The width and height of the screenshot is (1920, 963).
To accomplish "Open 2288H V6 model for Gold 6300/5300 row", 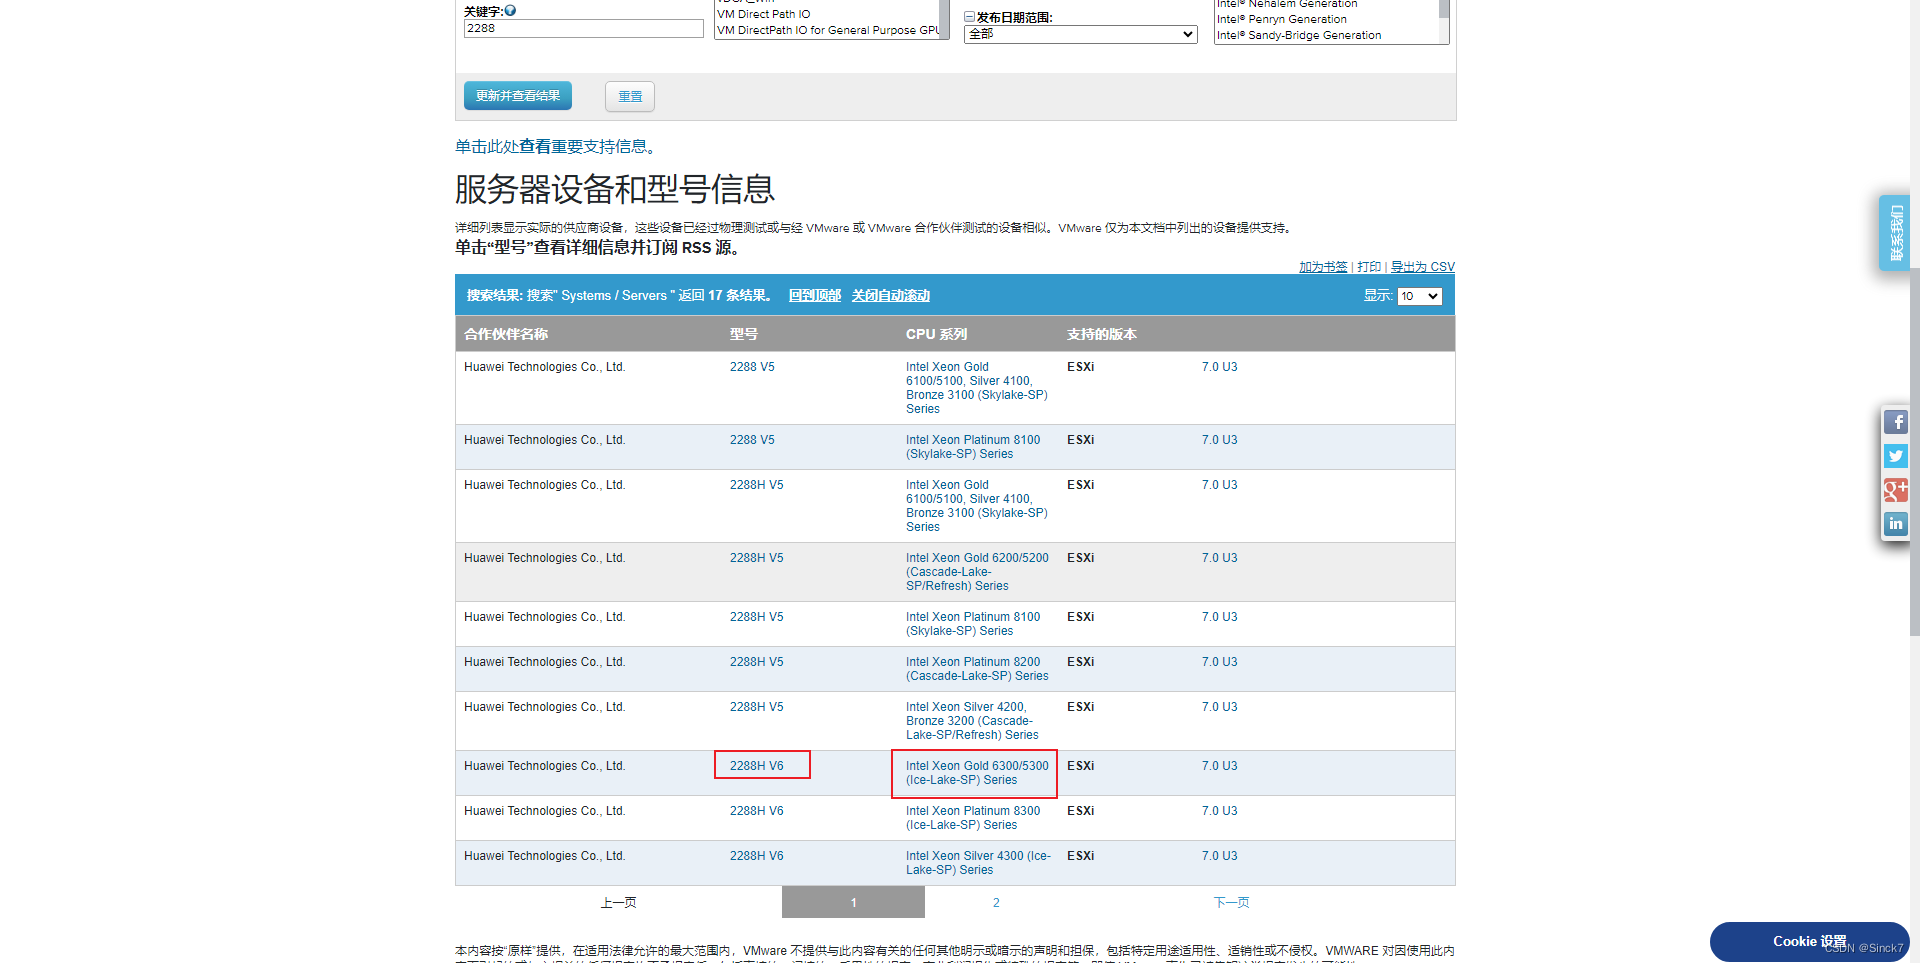I will point(757,766).
